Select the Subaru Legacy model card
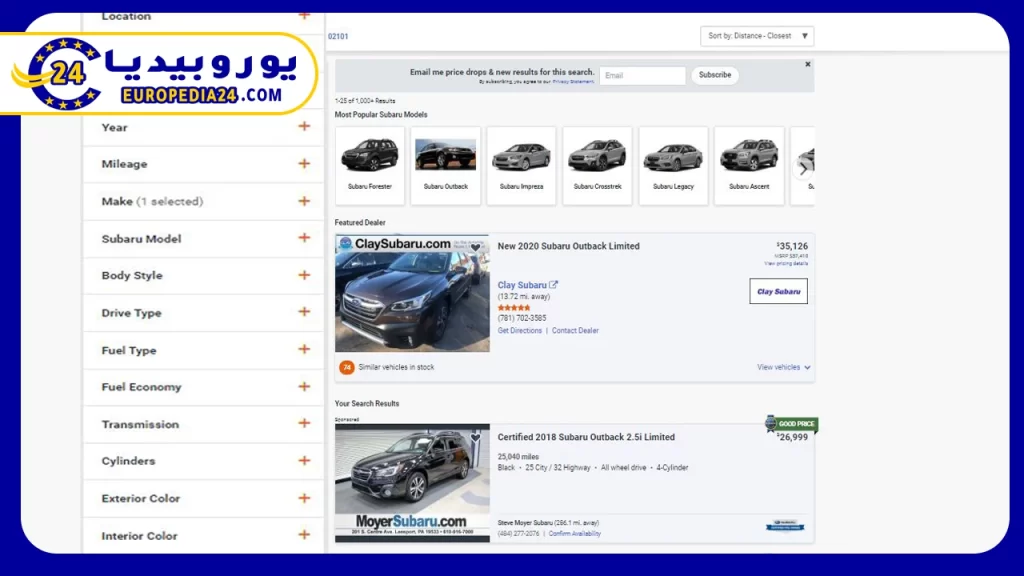Image resolution: width=1024 pixels, height=576 pixels. click(x=673, y=166)
